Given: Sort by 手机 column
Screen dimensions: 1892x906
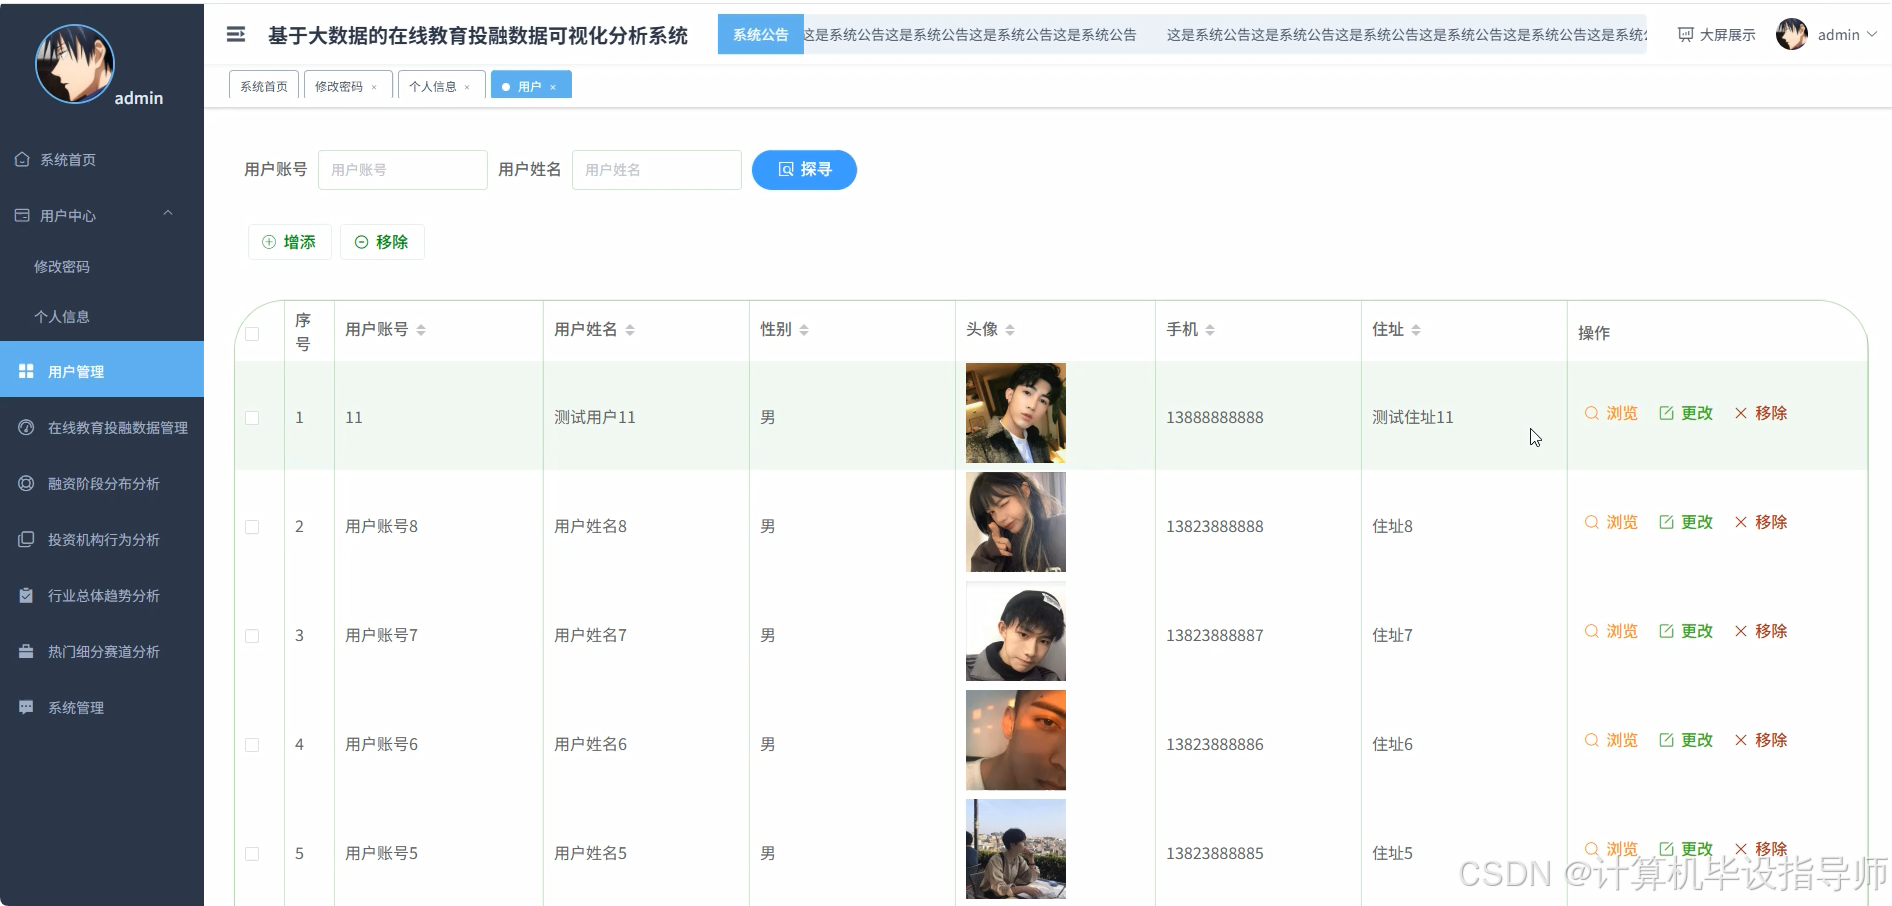Looking at the screenshot, I should (x=1210, y=330).
